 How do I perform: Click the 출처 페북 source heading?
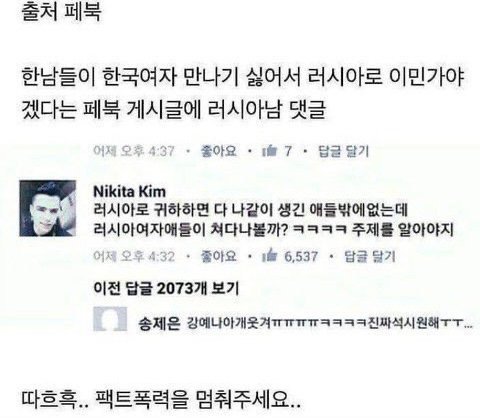61,12
